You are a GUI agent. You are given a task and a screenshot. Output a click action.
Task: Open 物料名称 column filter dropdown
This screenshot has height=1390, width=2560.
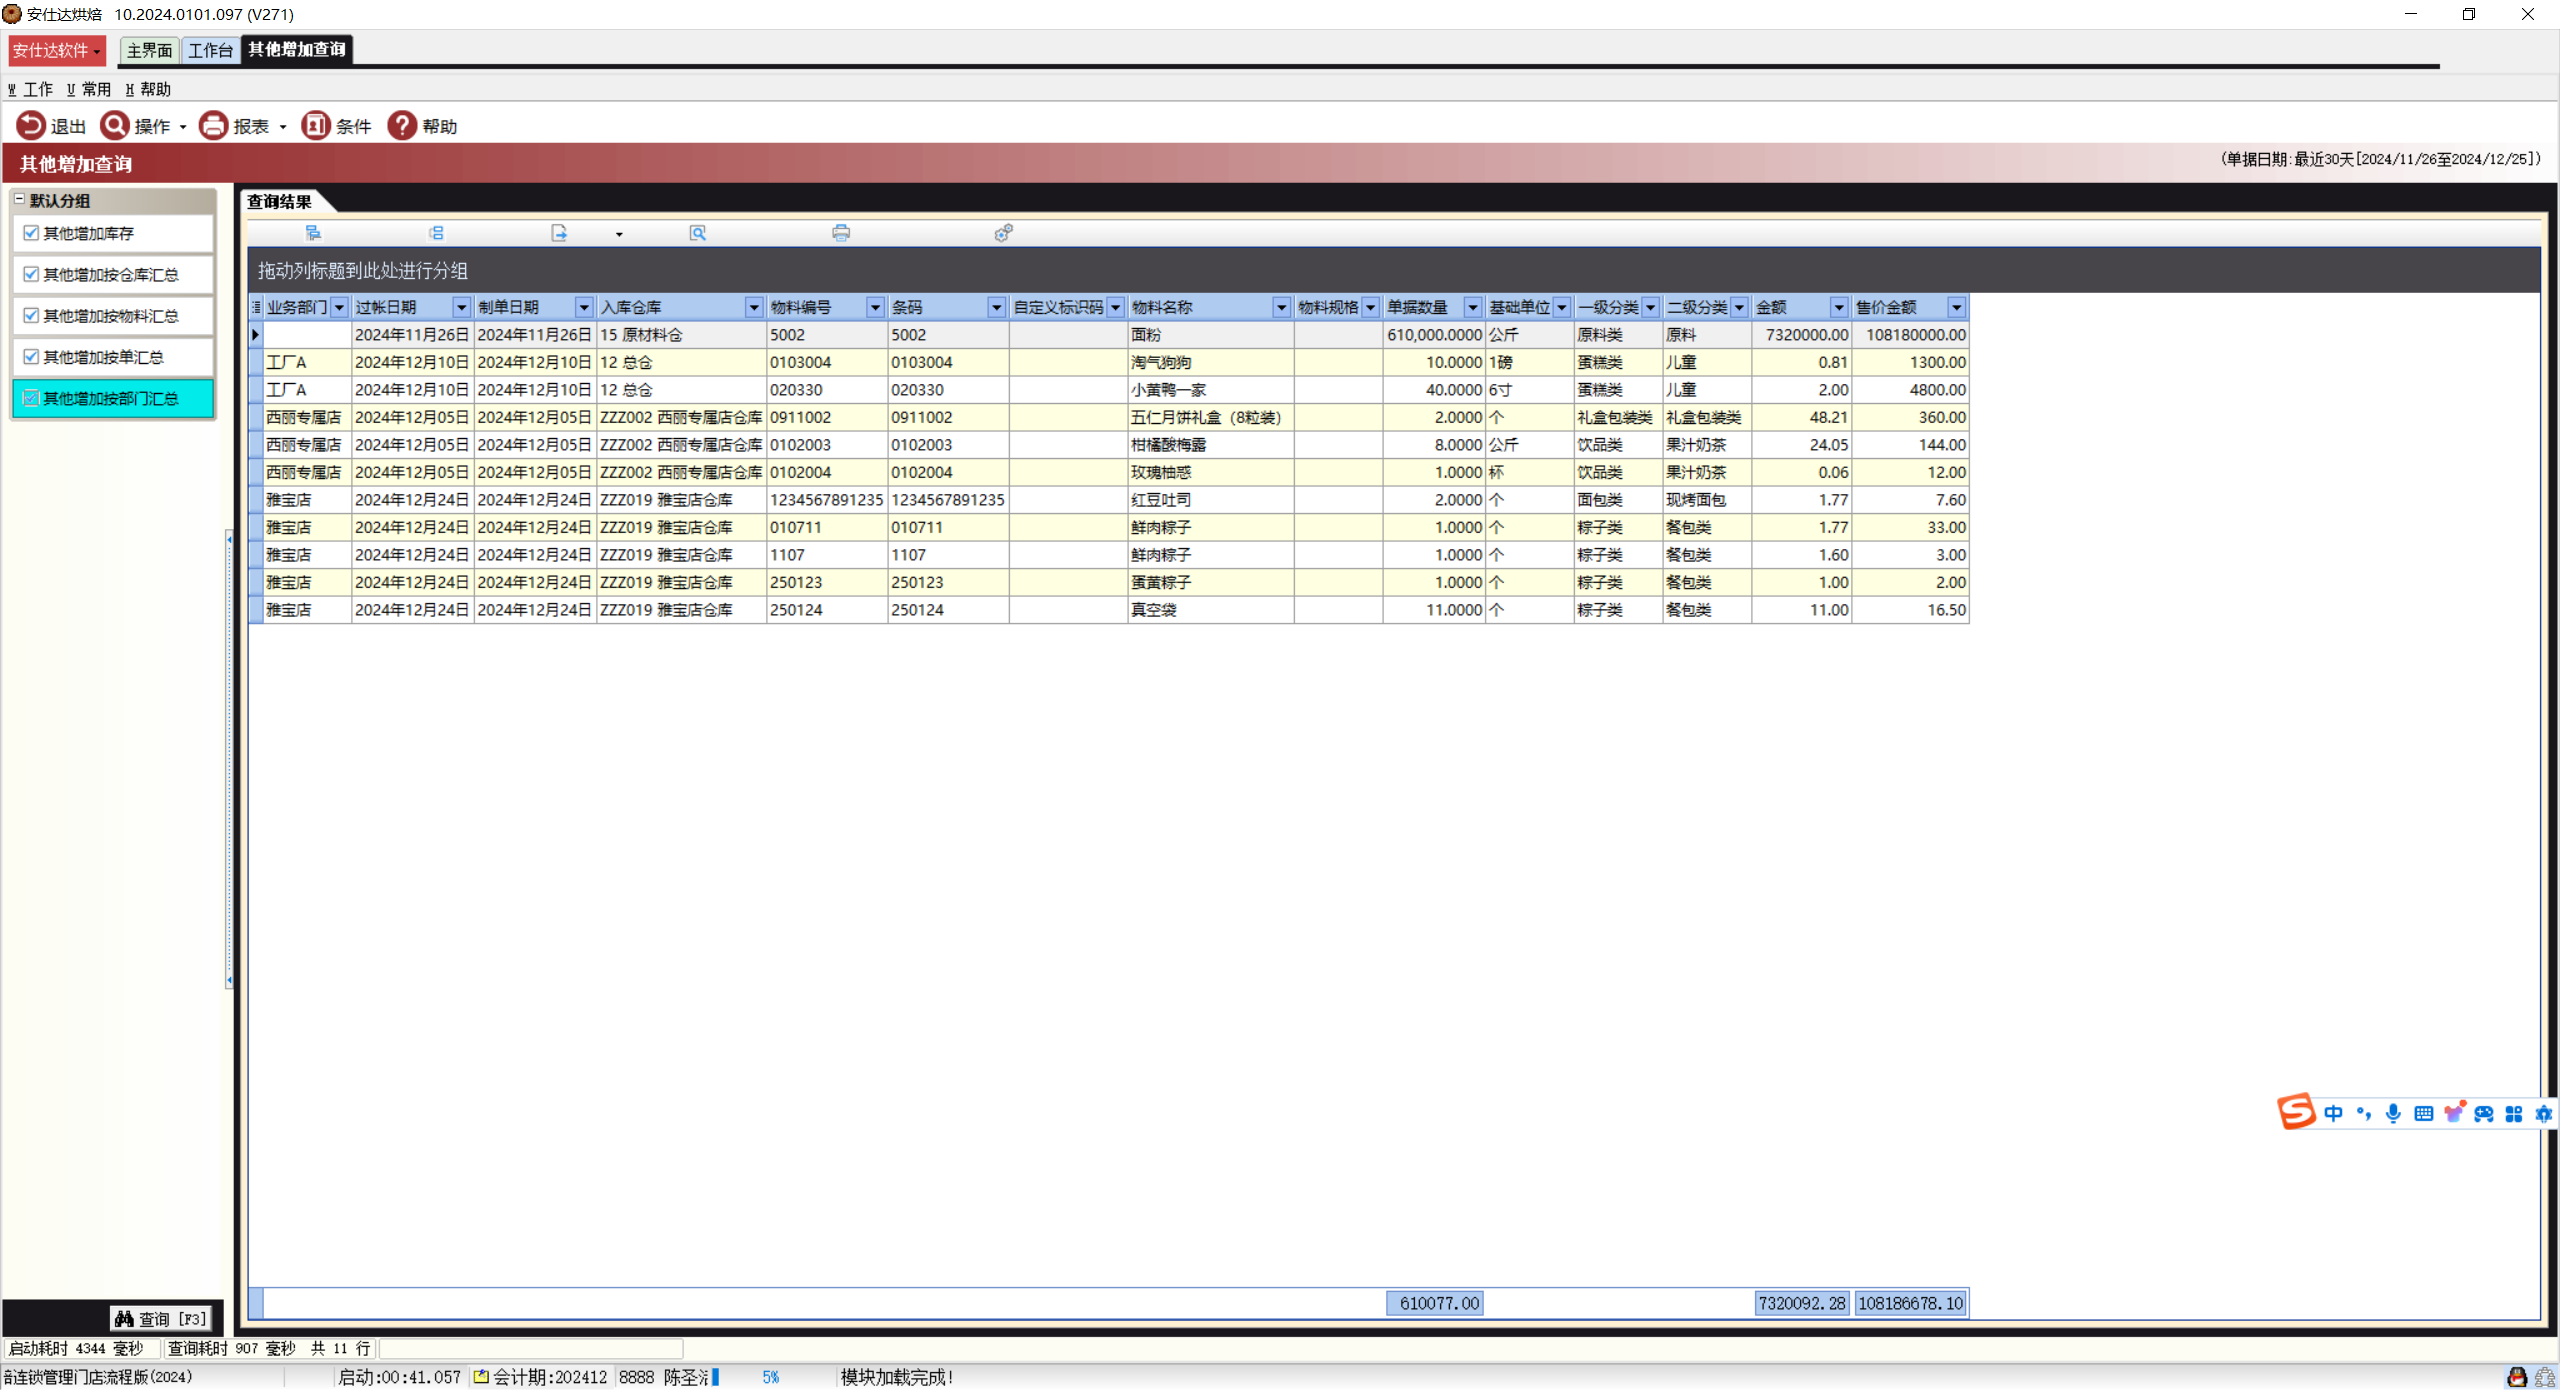click(1281, 307)
